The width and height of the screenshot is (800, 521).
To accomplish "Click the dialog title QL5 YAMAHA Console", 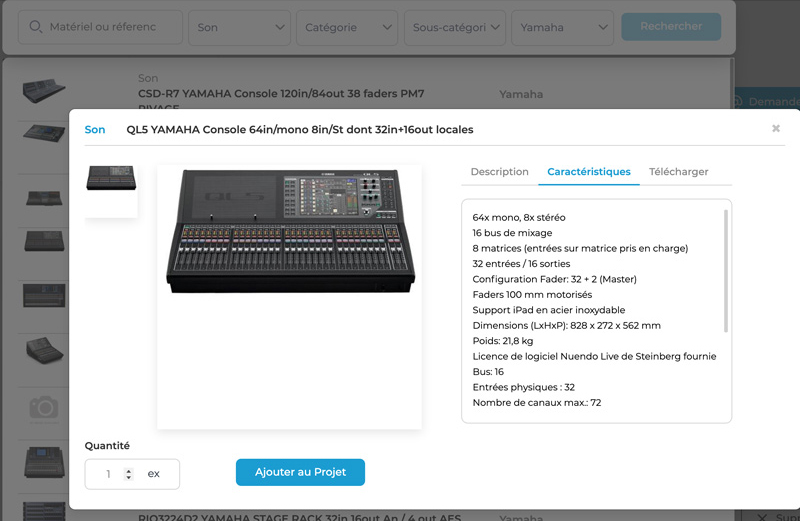I will pyautogui.click(x=299, y=130).
